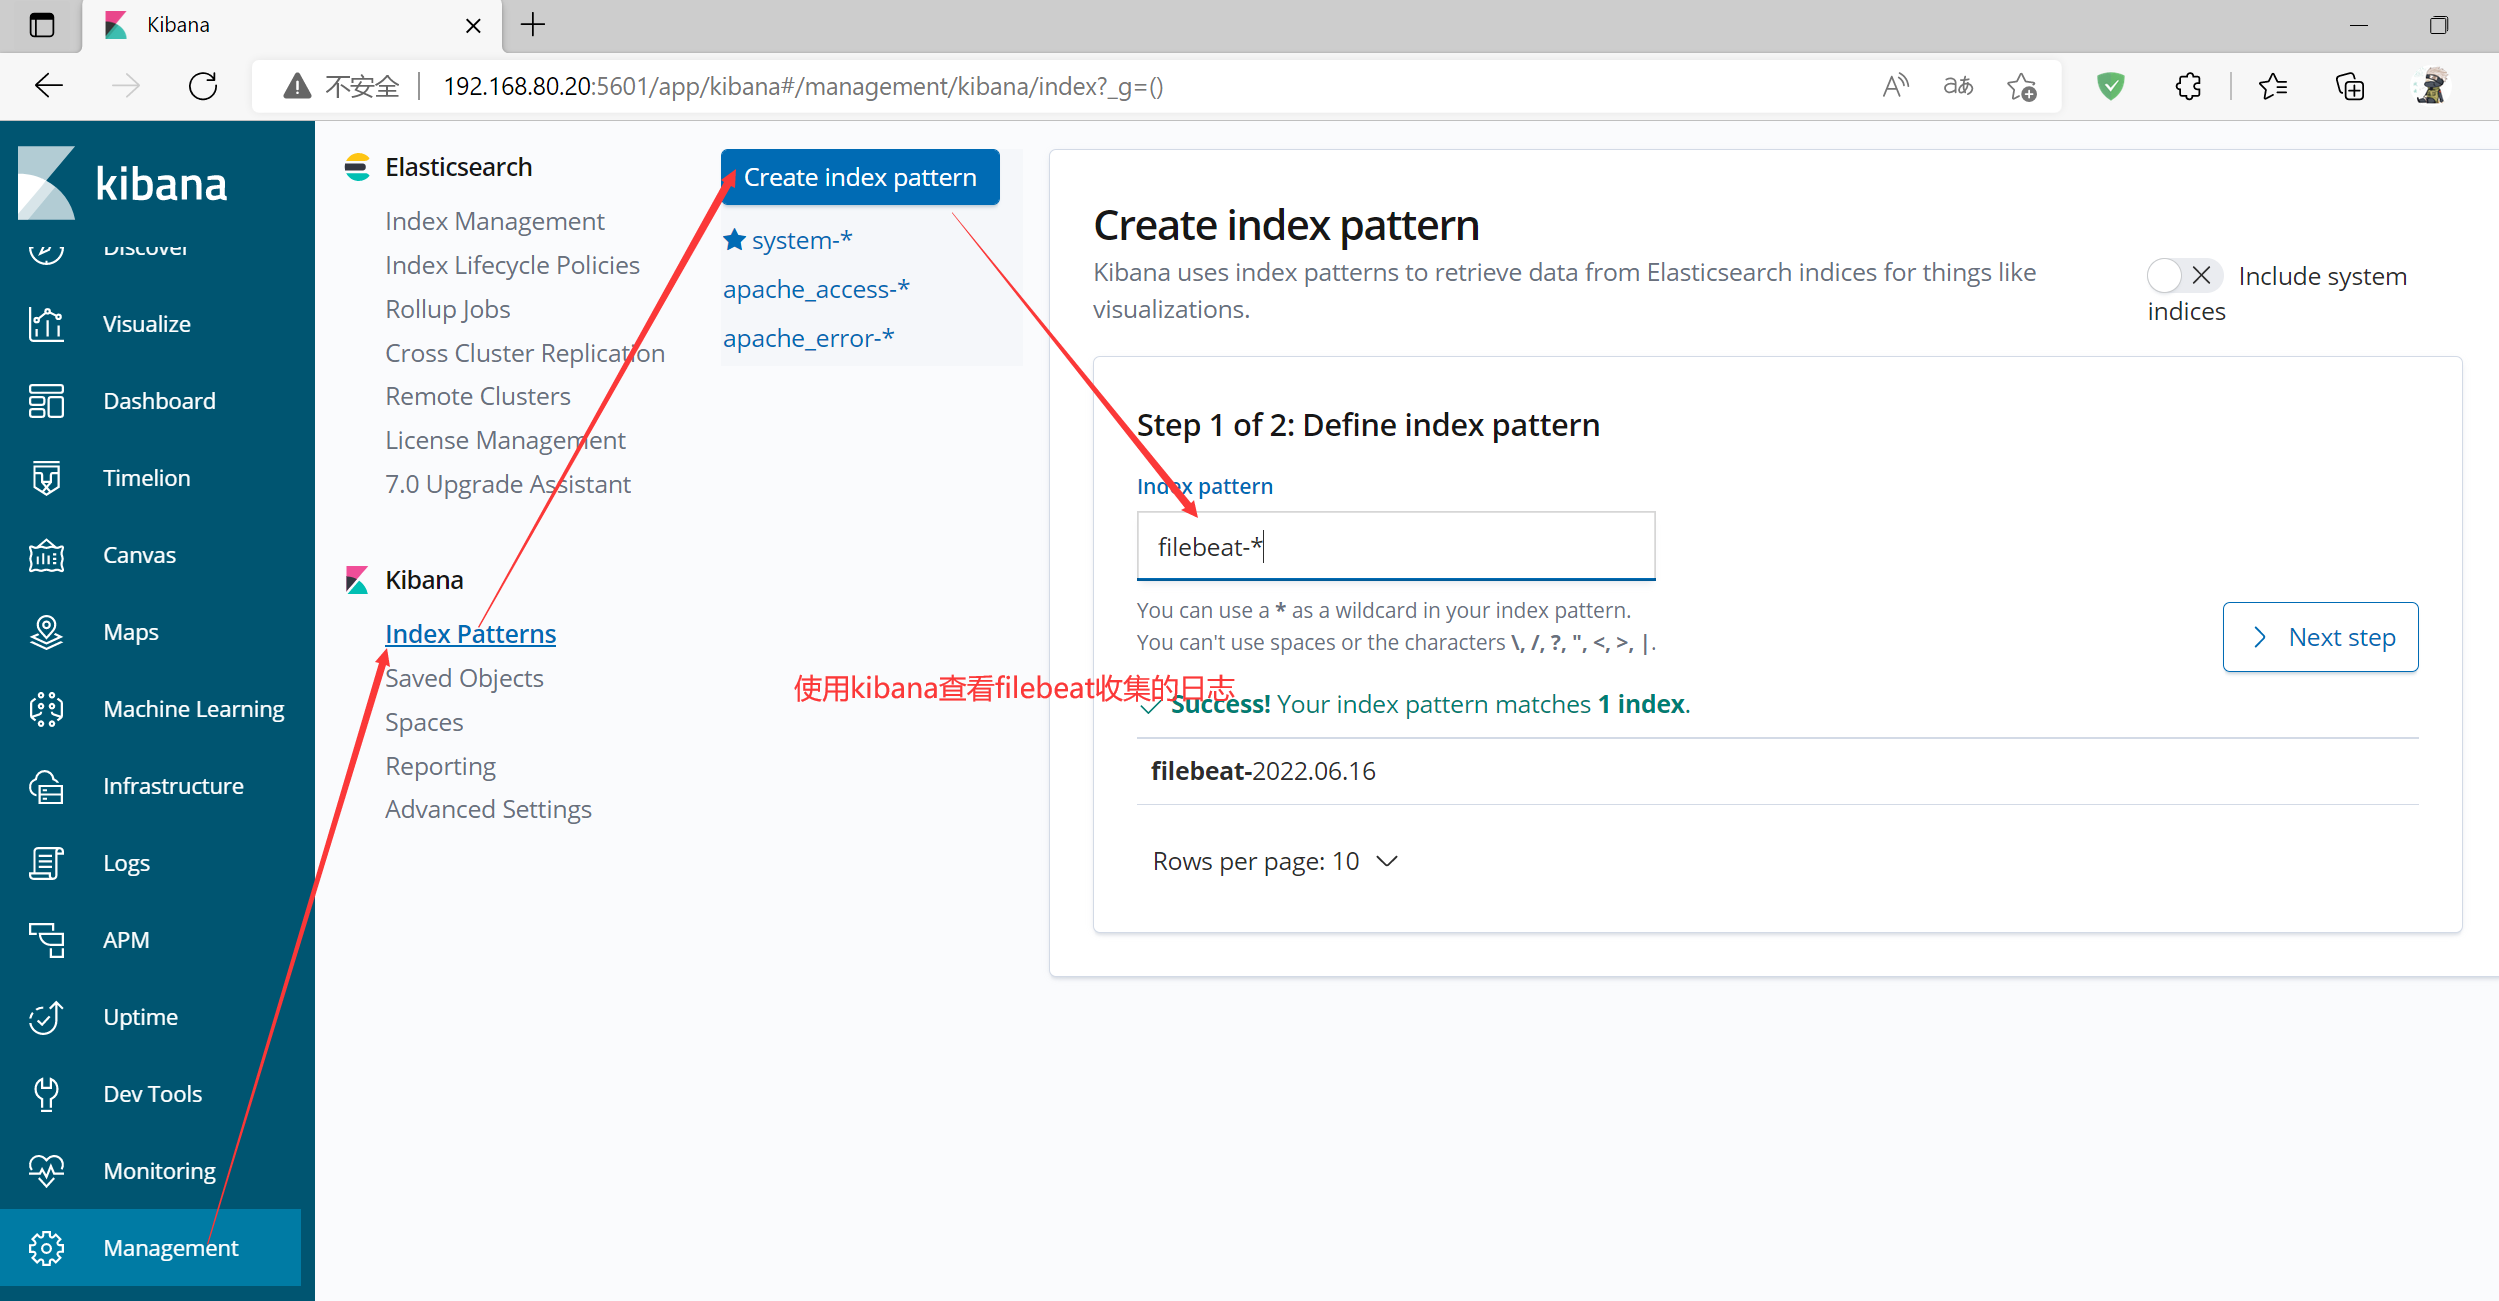2499x1301 pixels.
Task: Enable the system-* index pattern
Action: pyautogui.click(x=803, y=240)
